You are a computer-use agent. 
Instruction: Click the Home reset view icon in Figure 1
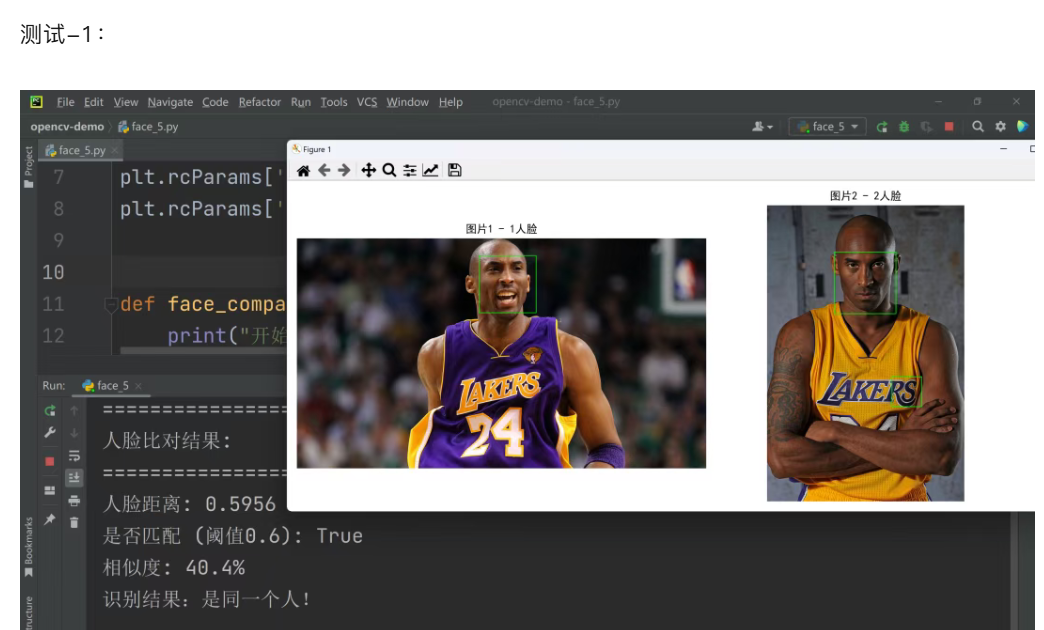click(x=303, y=170)
